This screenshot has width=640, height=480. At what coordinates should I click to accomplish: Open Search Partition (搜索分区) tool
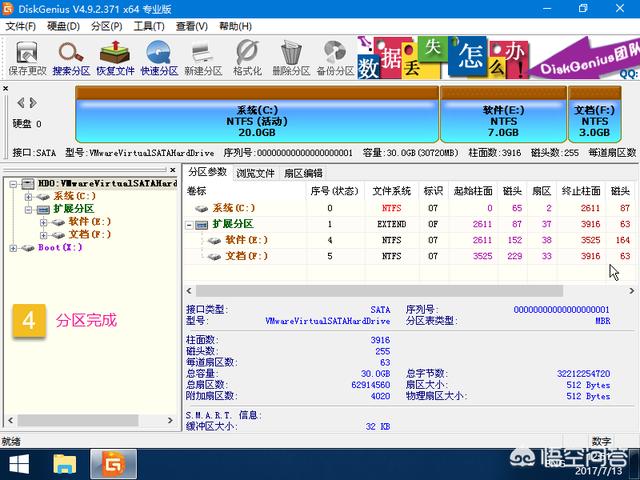[x=71, y=58]
